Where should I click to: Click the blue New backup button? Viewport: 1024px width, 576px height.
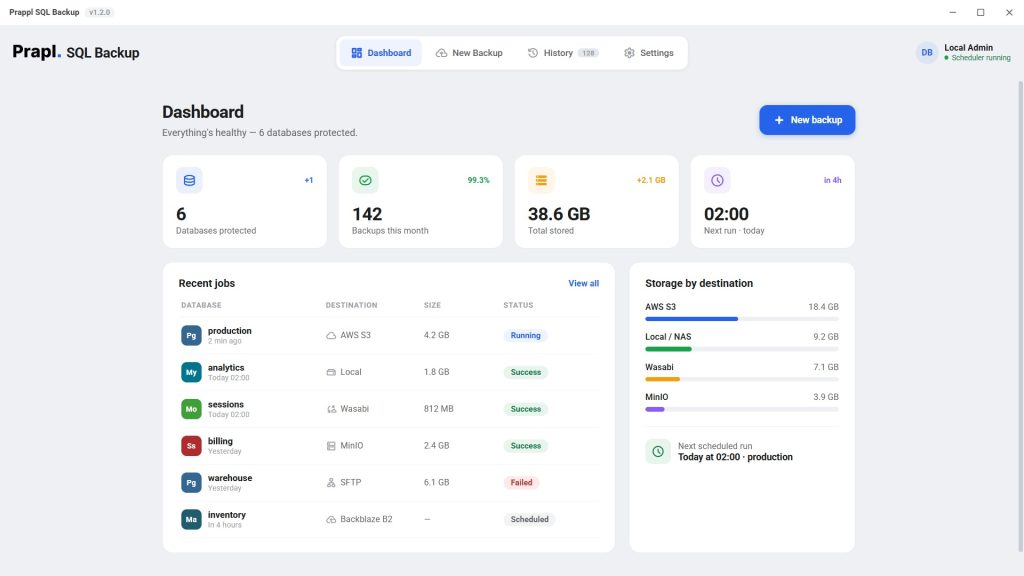pos(807,120)
